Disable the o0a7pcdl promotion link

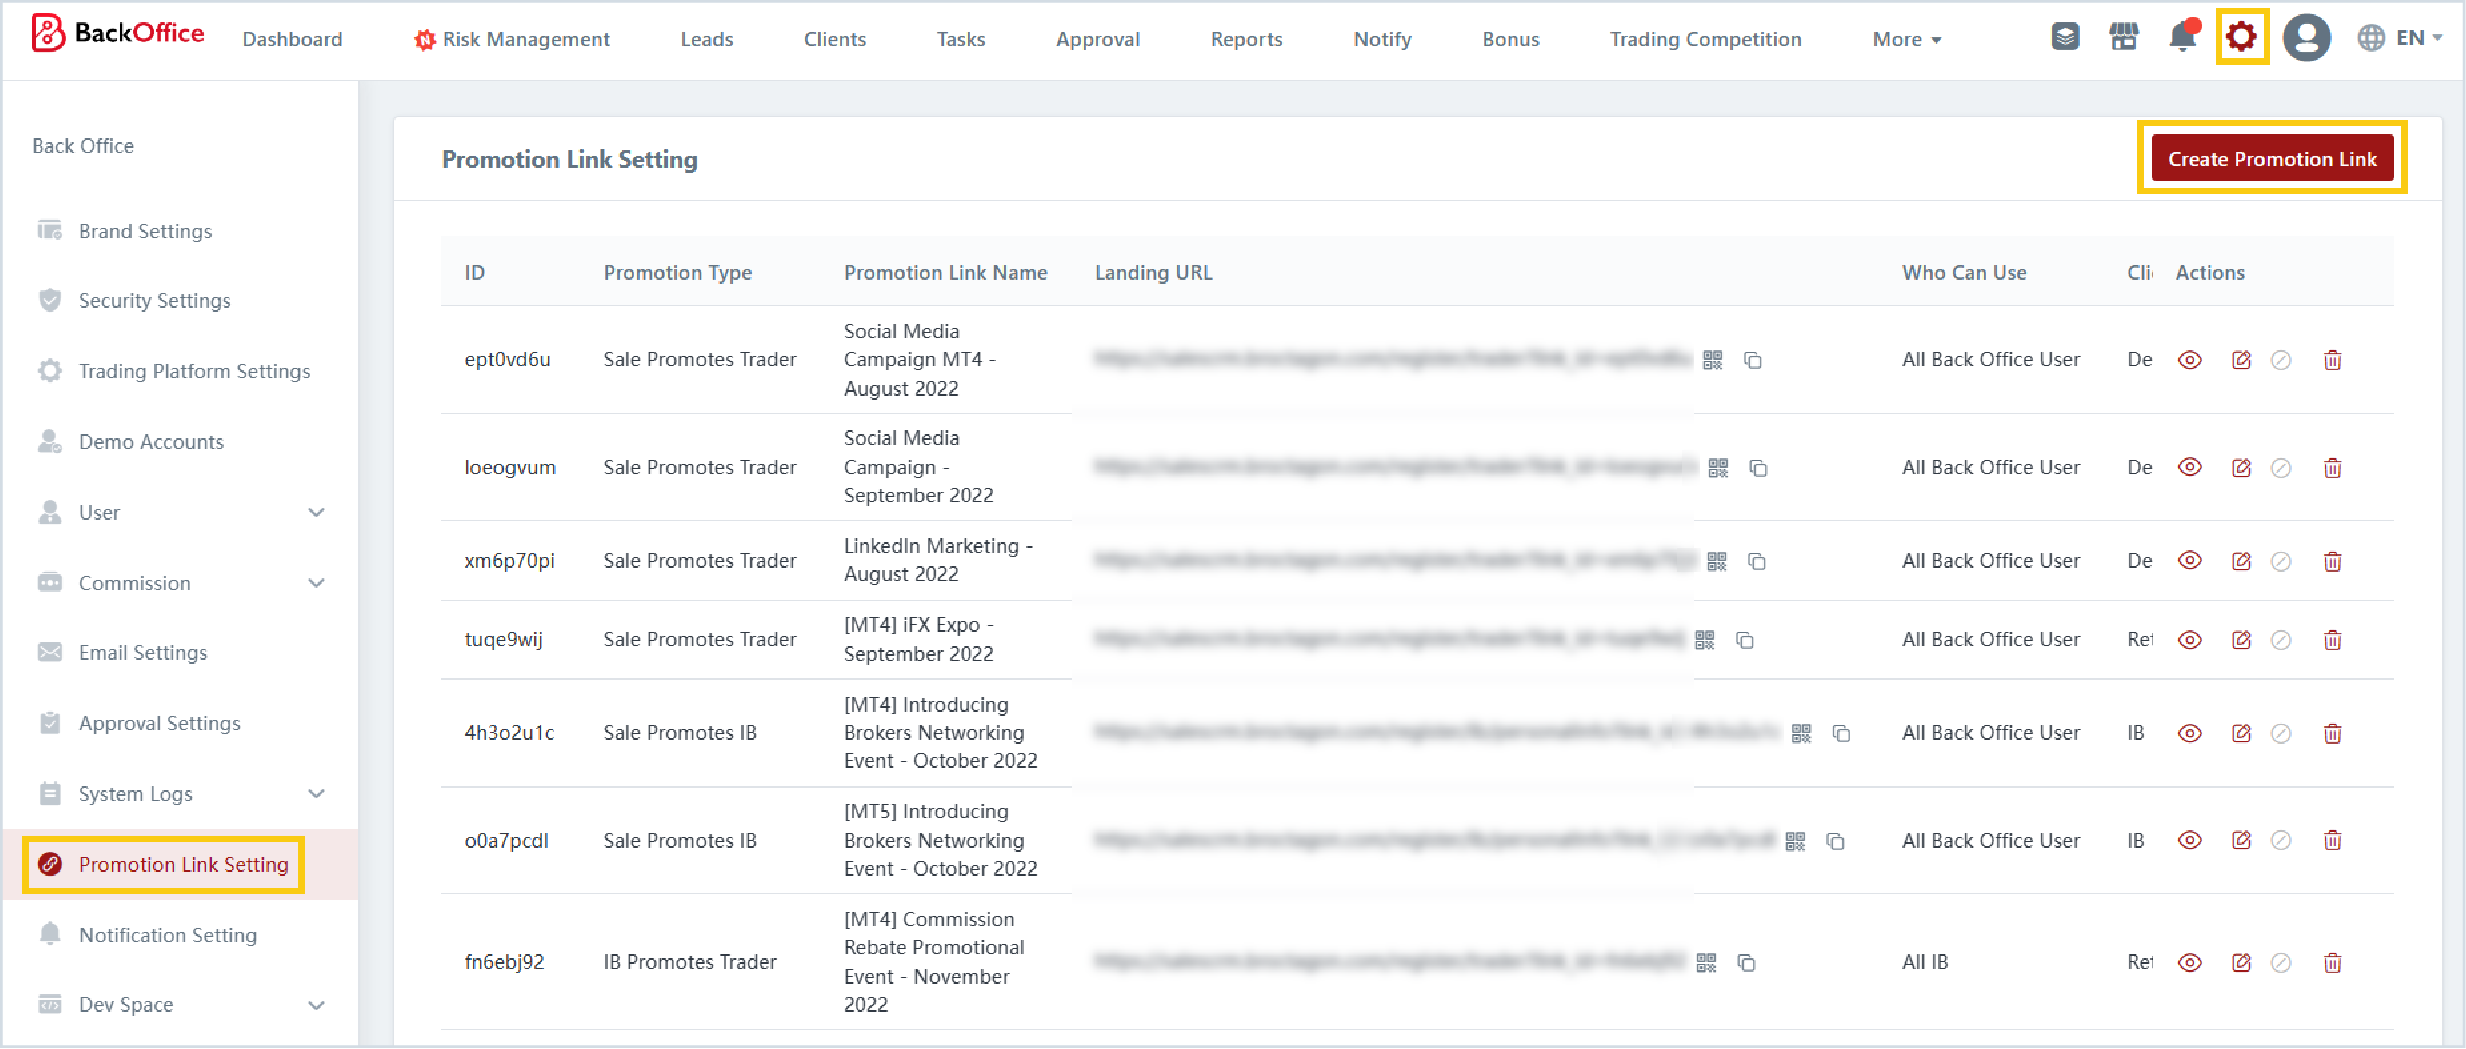(2281, 841)
